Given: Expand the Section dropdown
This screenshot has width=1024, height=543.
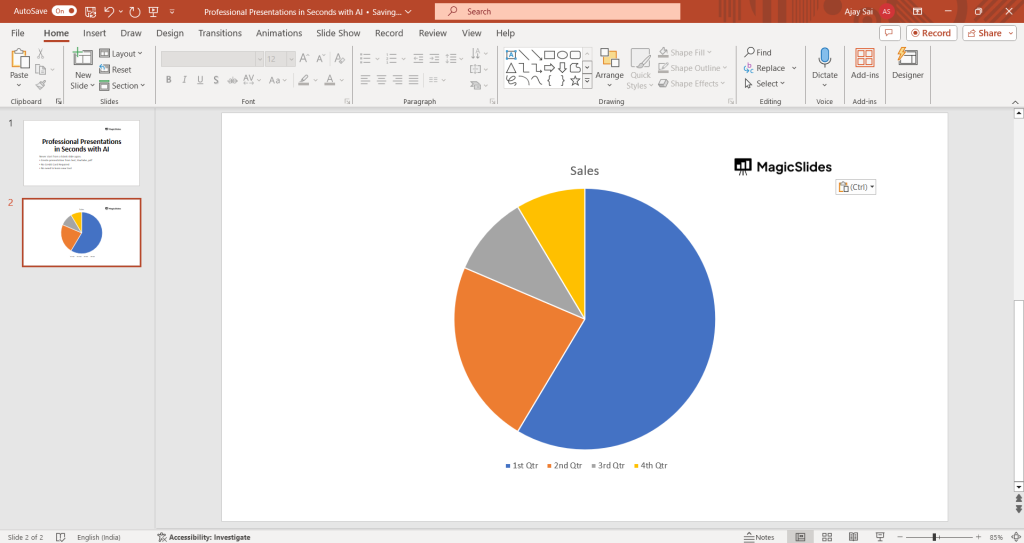Looking at the screenshot, I should (x=122, y=86).
